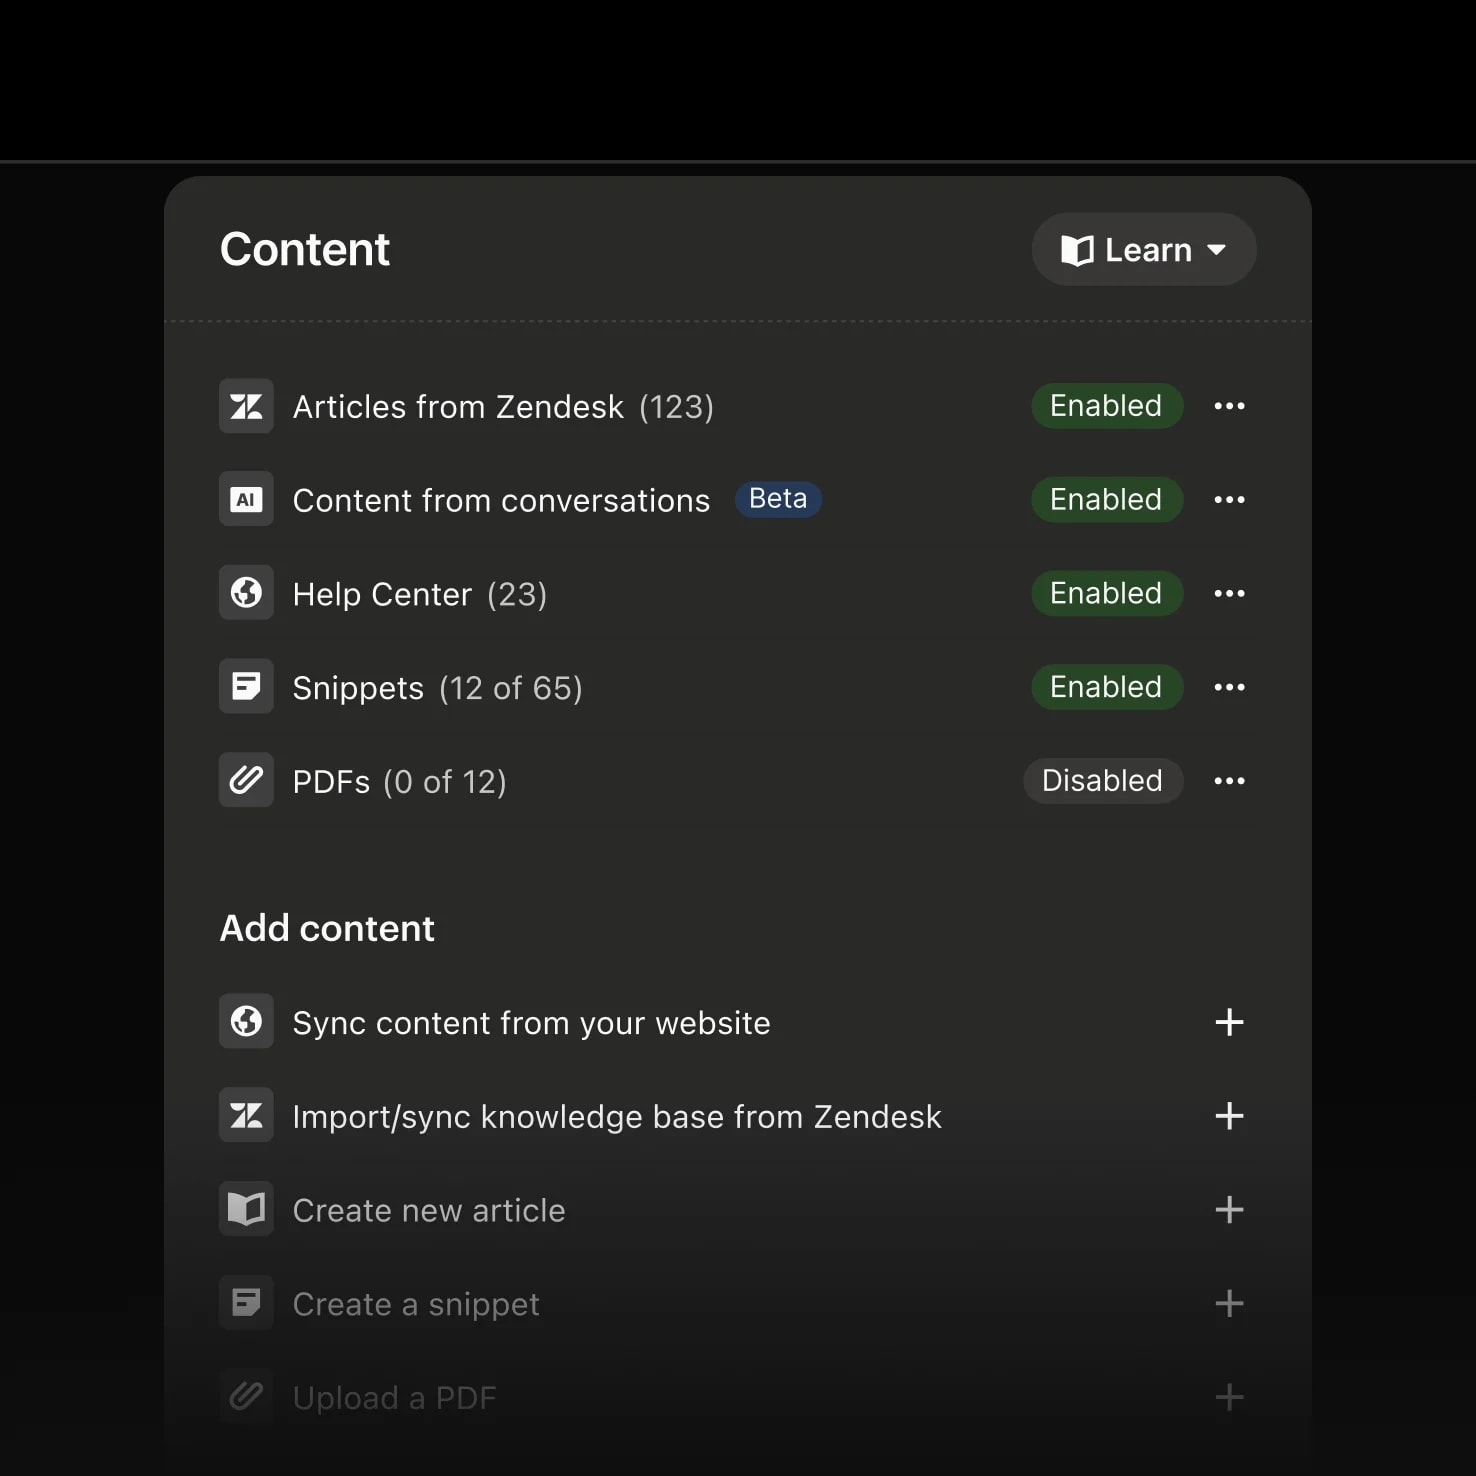Click plus to sync content from your website
1476x1476 pixels.
point(1229,1022)
